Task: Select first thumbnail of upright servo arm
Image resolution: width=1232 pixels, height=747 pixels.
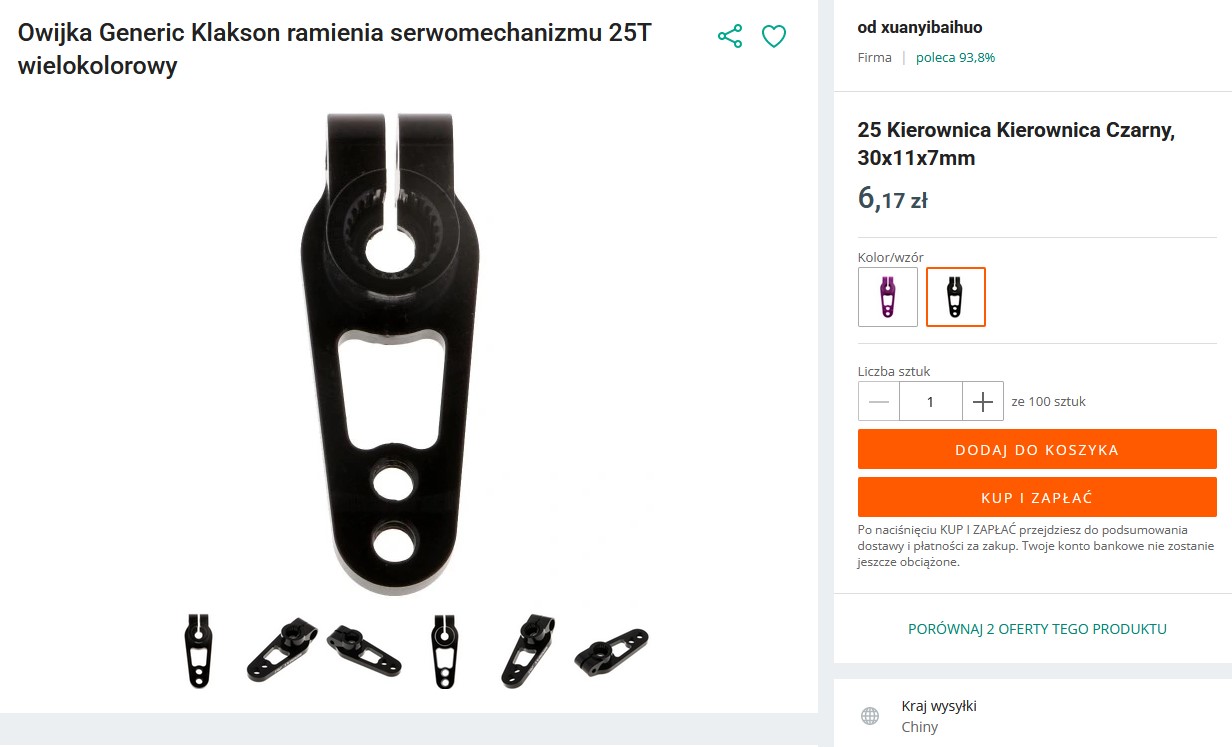Action: [198, 650]
